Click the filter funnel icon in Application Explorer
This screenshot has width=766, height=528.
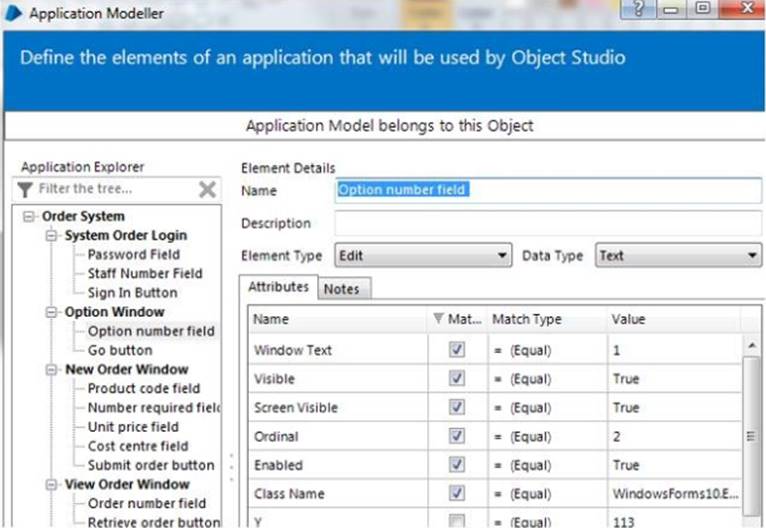pos(26,190)
